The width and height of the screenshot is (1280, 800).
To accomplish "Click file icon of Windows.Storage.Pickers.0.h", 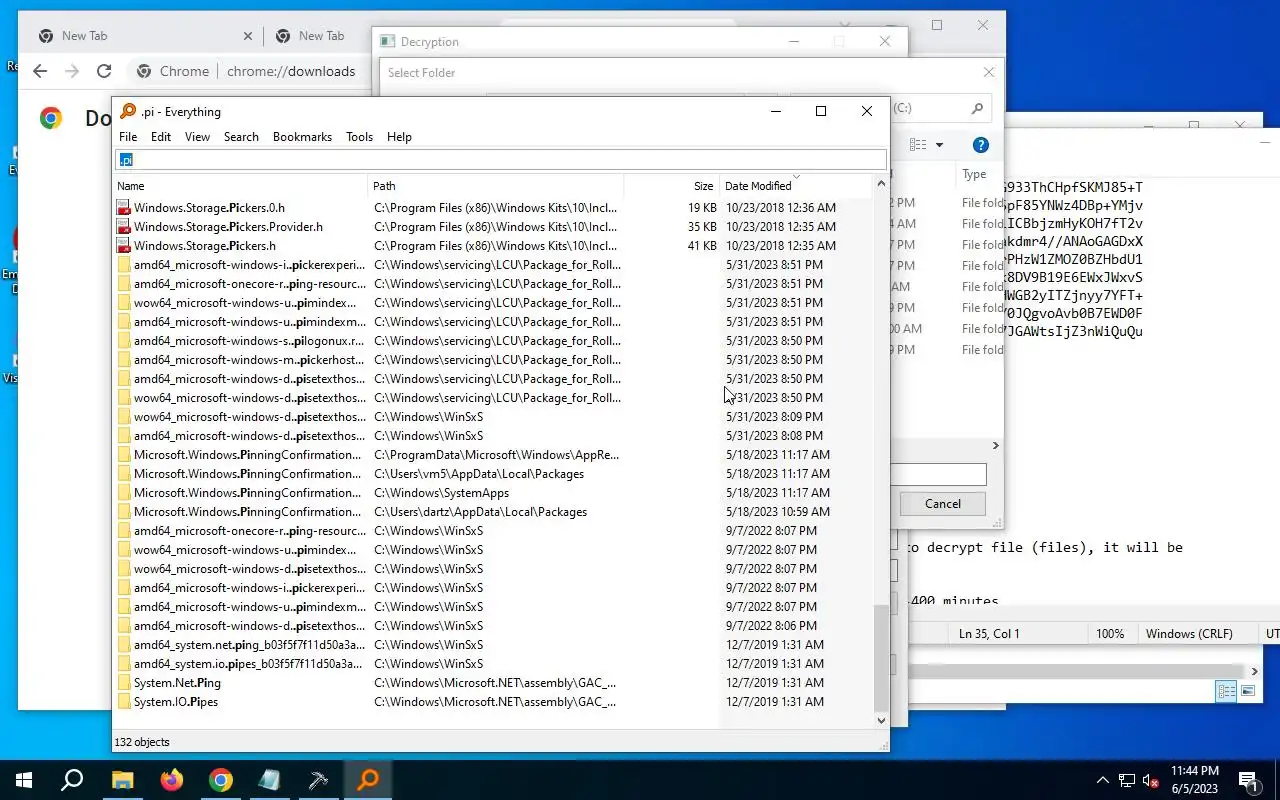I will click(x=124, y=208).
